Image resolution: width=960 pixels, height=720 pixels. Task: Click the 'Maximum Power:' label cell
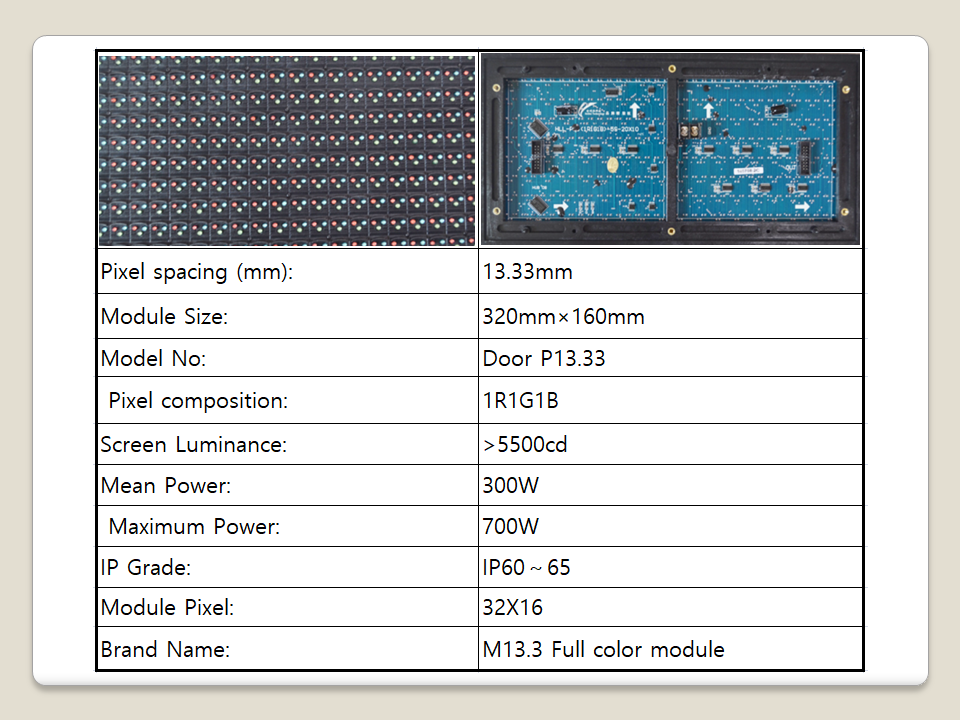(194, 527)
